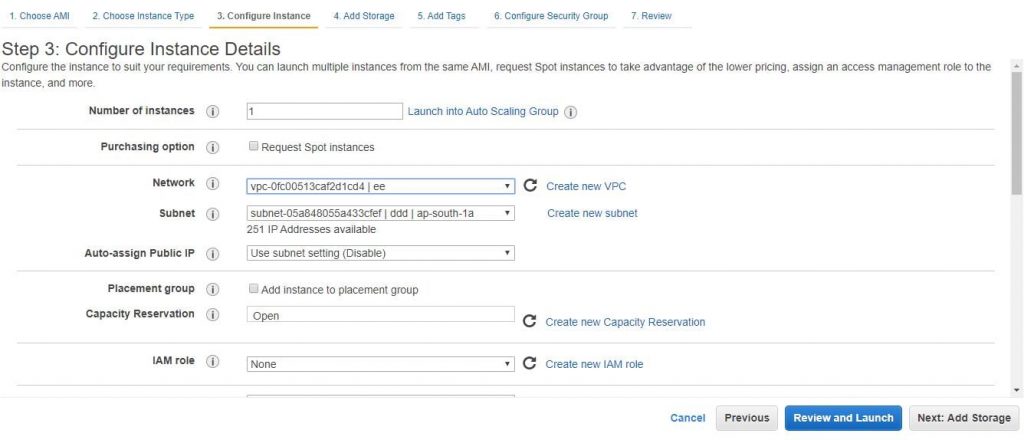Go to 2. Choose Instance Type tab

143,16
